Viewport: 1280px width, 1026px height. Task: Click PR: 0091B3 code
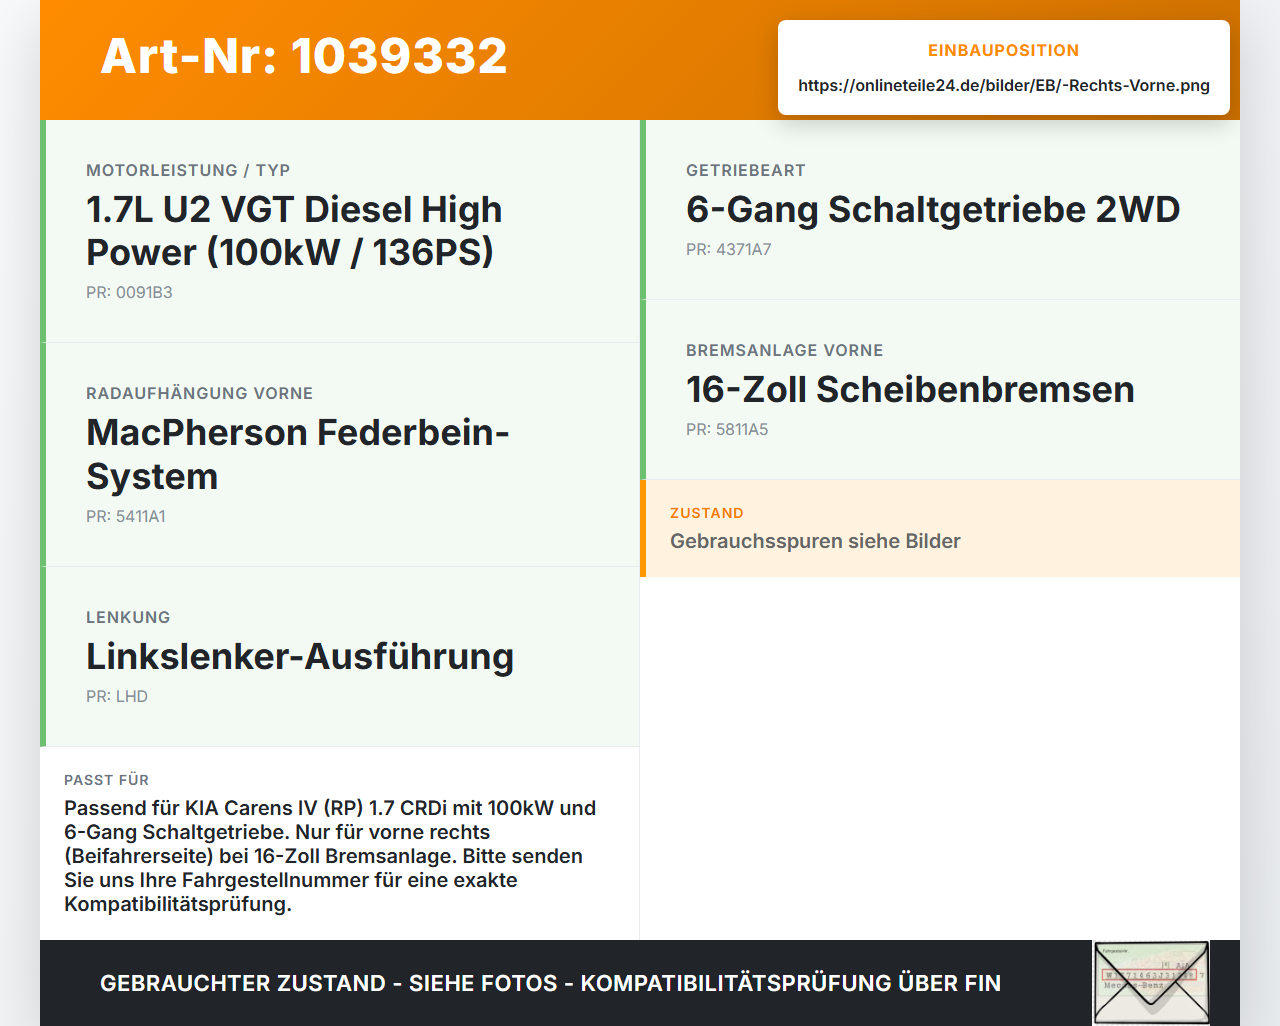[129, 292]
